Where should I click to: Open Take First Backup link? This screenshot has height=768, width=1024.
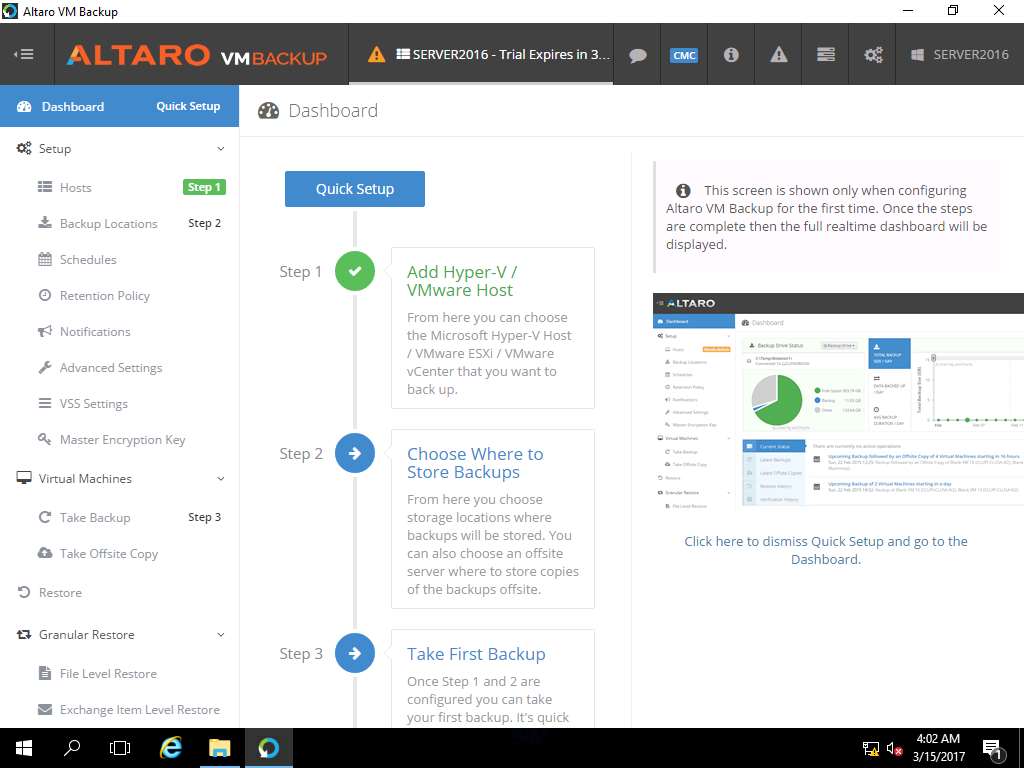476,654
